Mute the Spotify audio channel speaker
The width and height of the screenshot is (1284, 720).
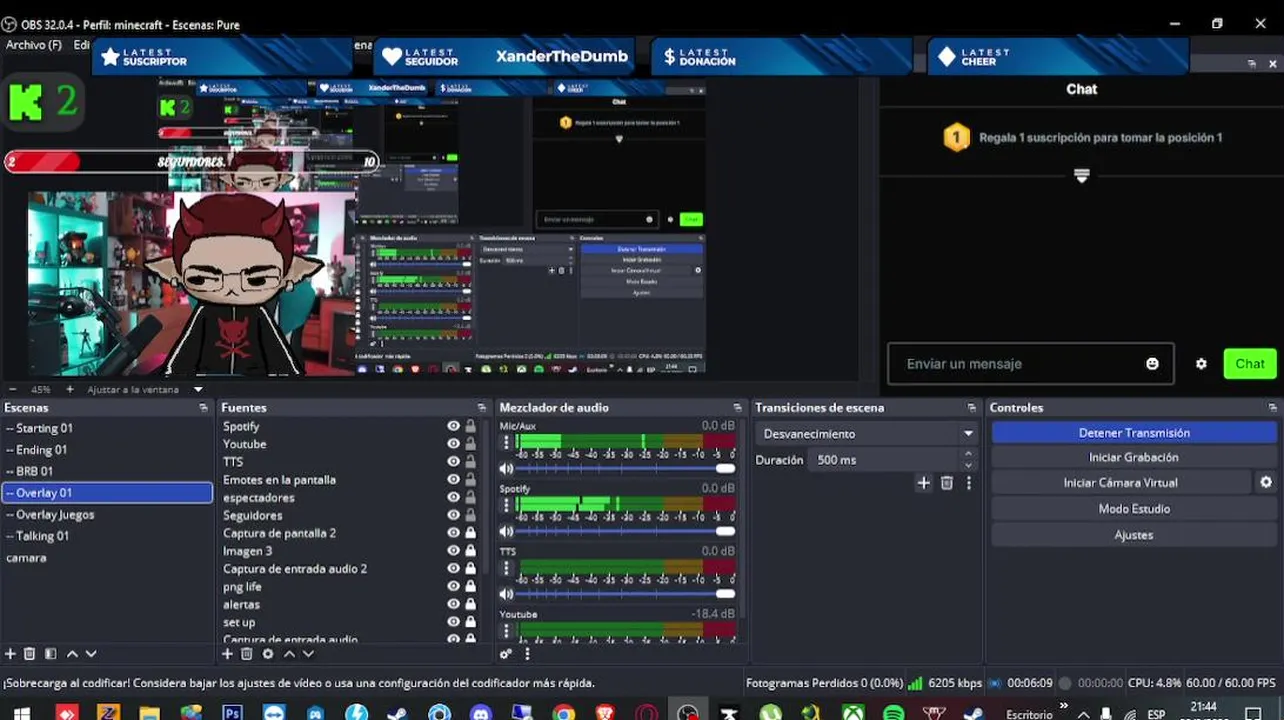coord(506,531)
